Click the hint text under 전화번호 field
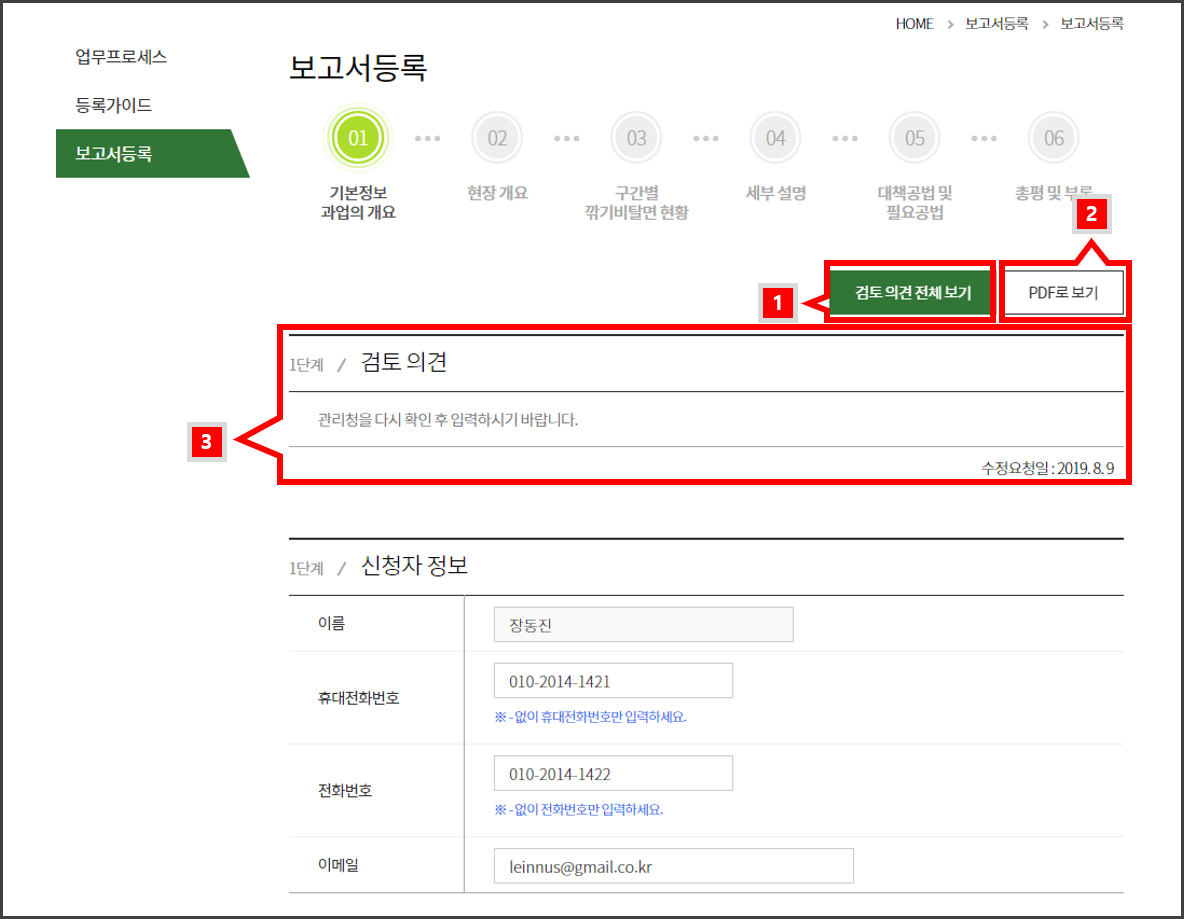Screen dimensions: 1184x919 point(578,810)
